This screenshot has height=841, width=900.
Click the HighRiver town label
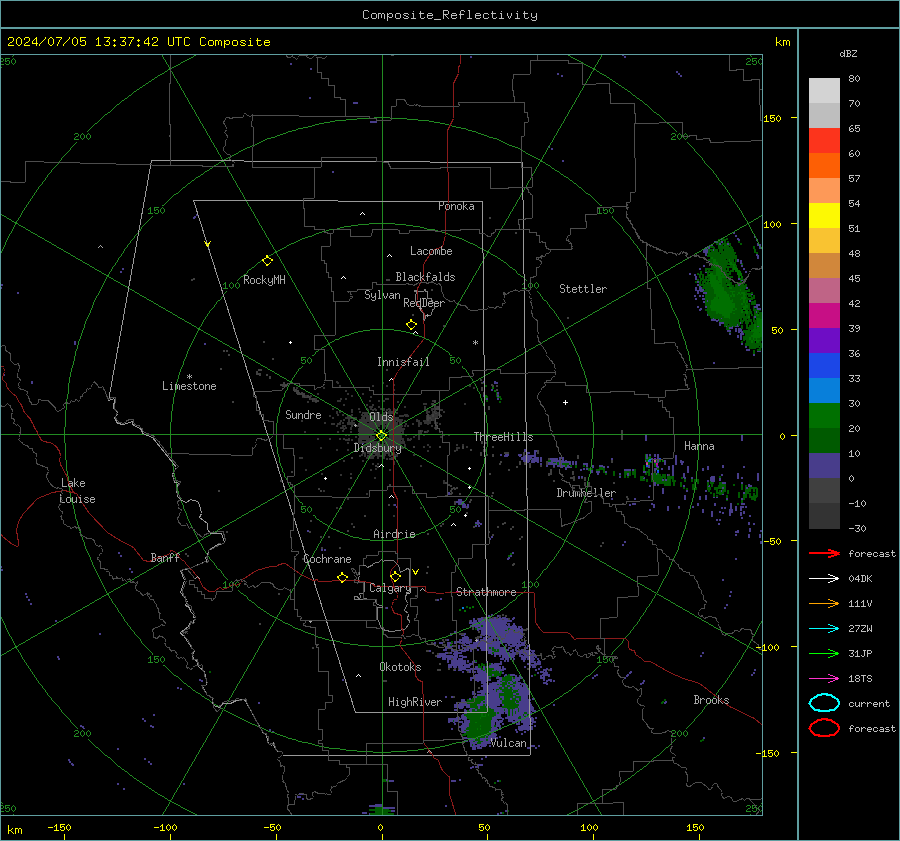415,702
